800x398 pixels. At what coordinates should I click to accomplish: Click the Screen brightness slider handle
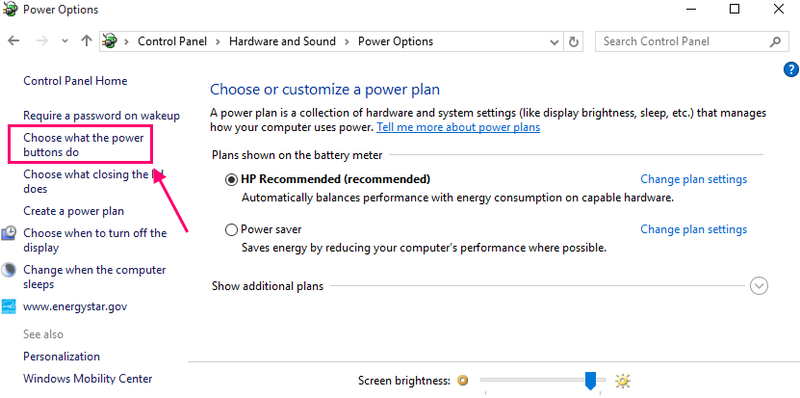pyautogui.click(x=590, y=381)
